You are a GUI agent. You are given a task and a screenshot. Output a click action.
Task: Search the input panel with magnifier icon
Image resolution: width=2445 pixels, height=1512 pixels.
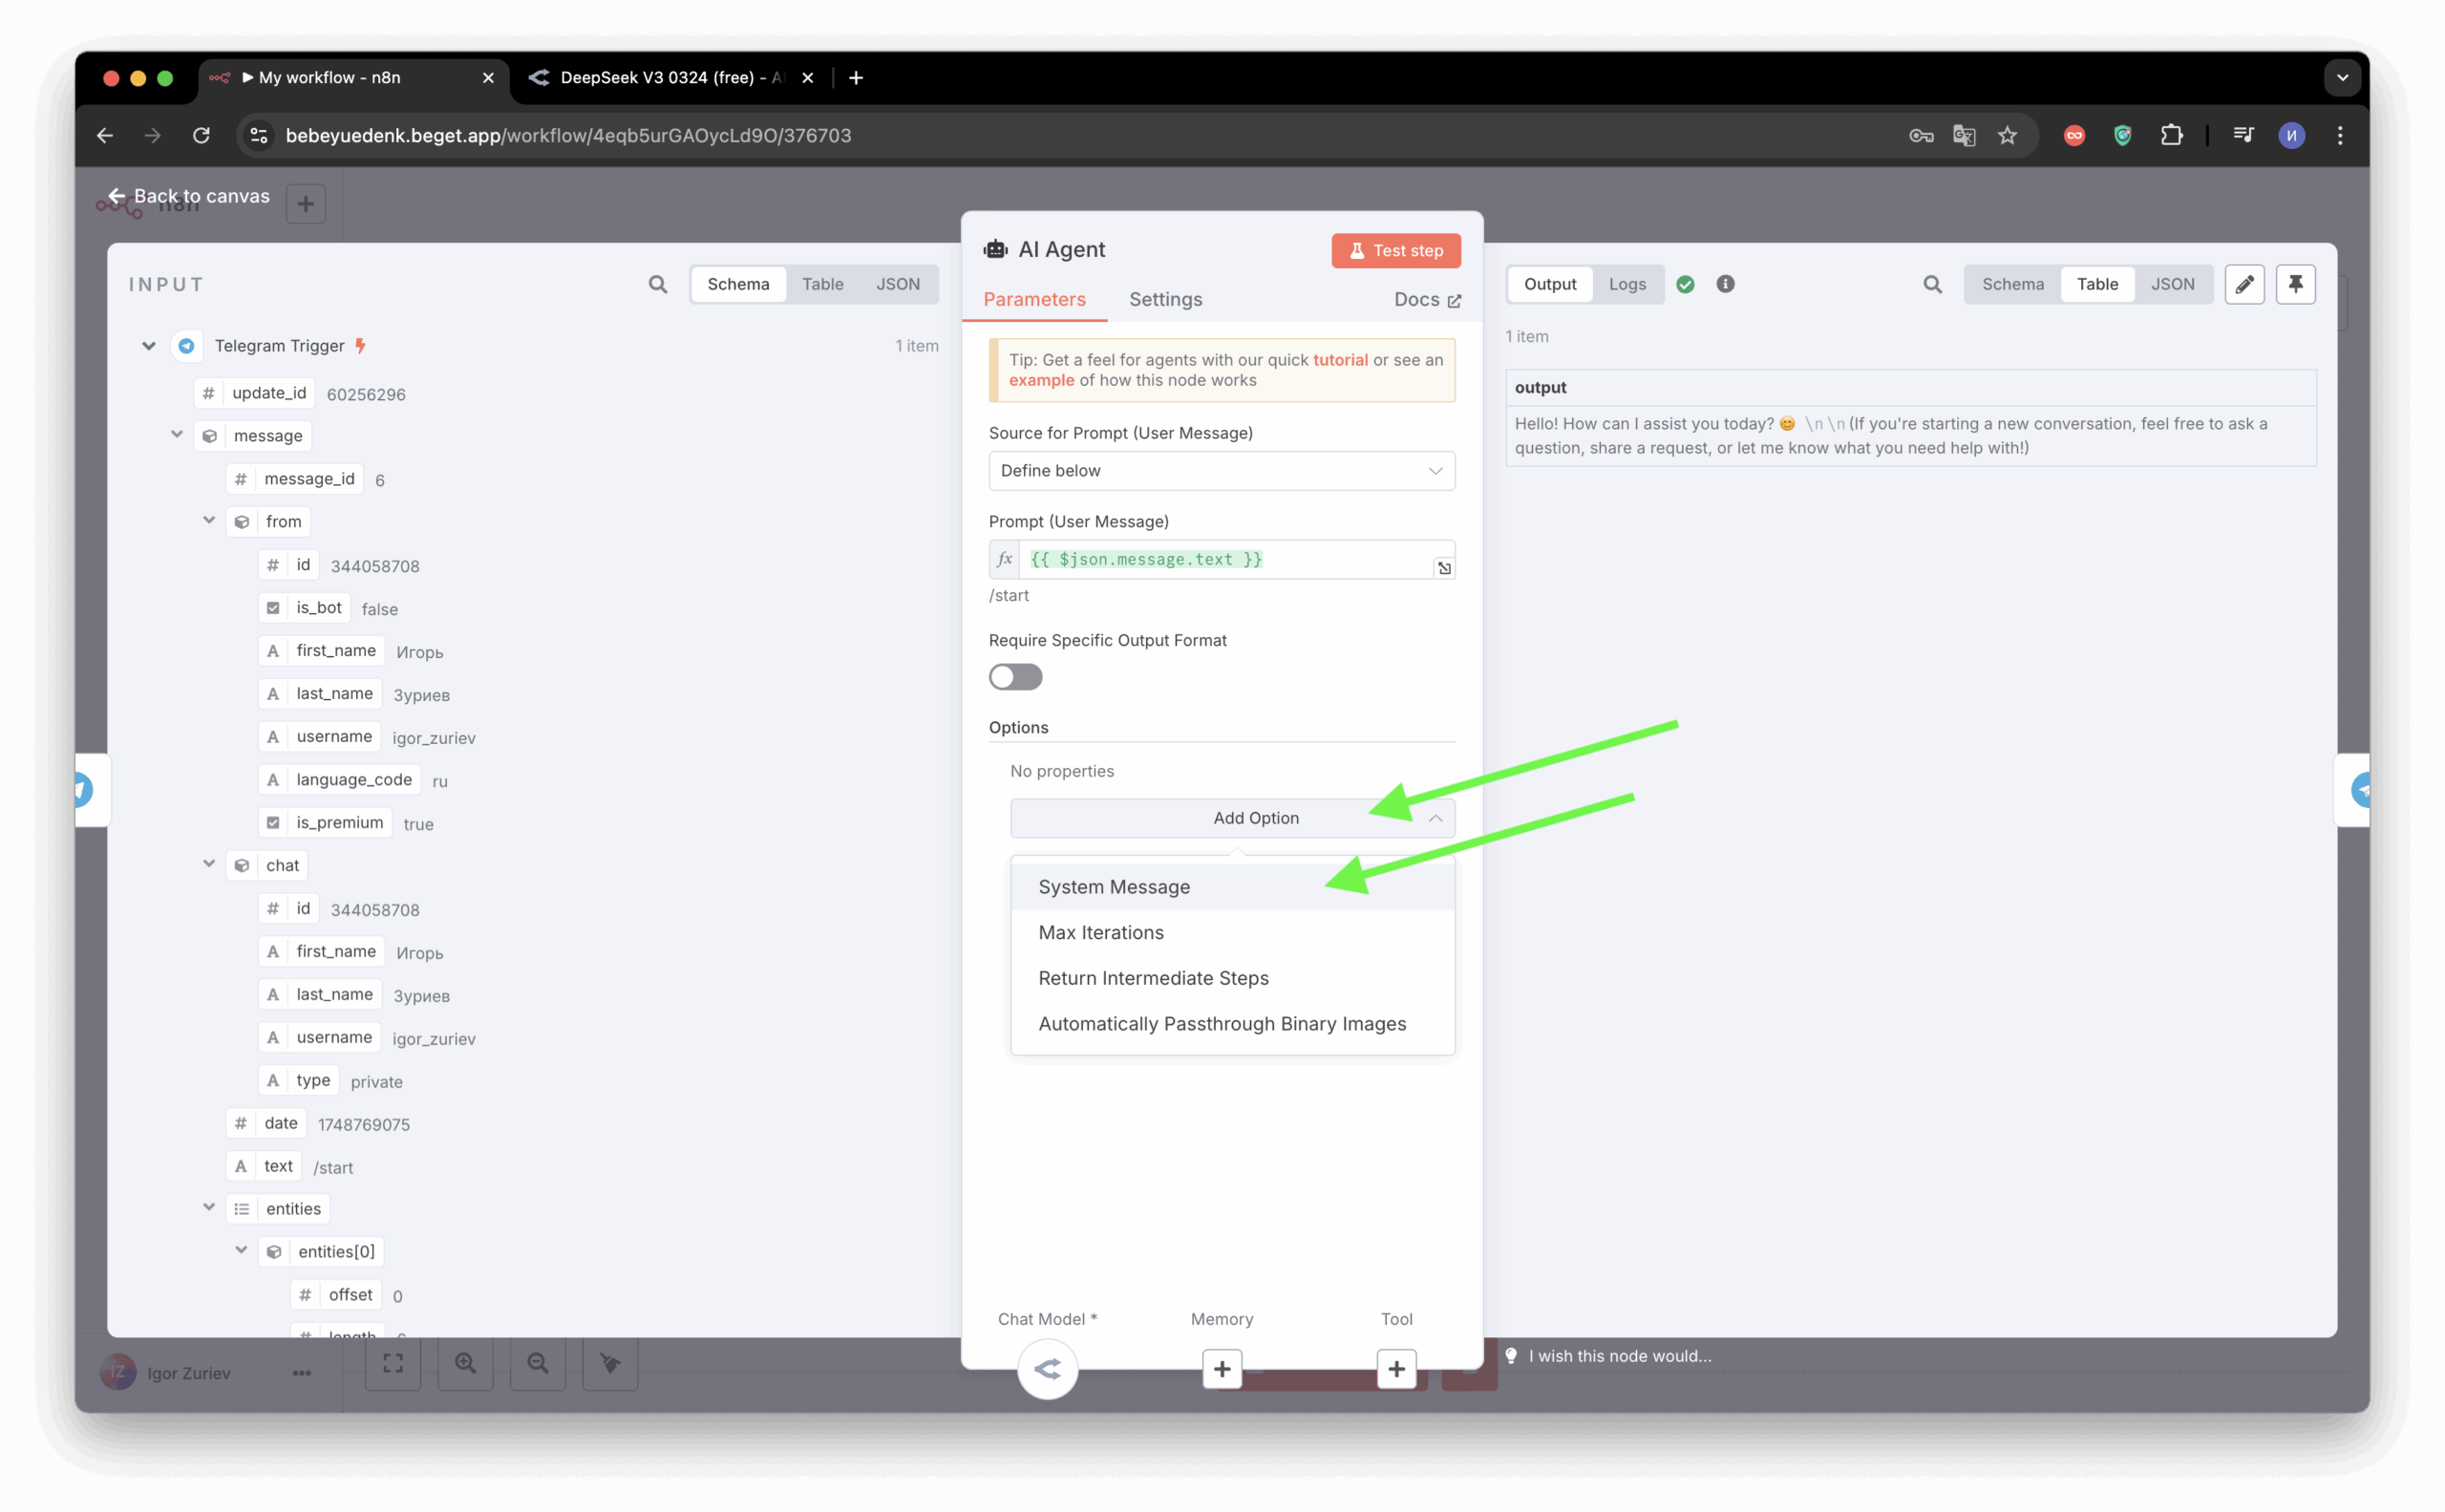click(x=657, y=284)
